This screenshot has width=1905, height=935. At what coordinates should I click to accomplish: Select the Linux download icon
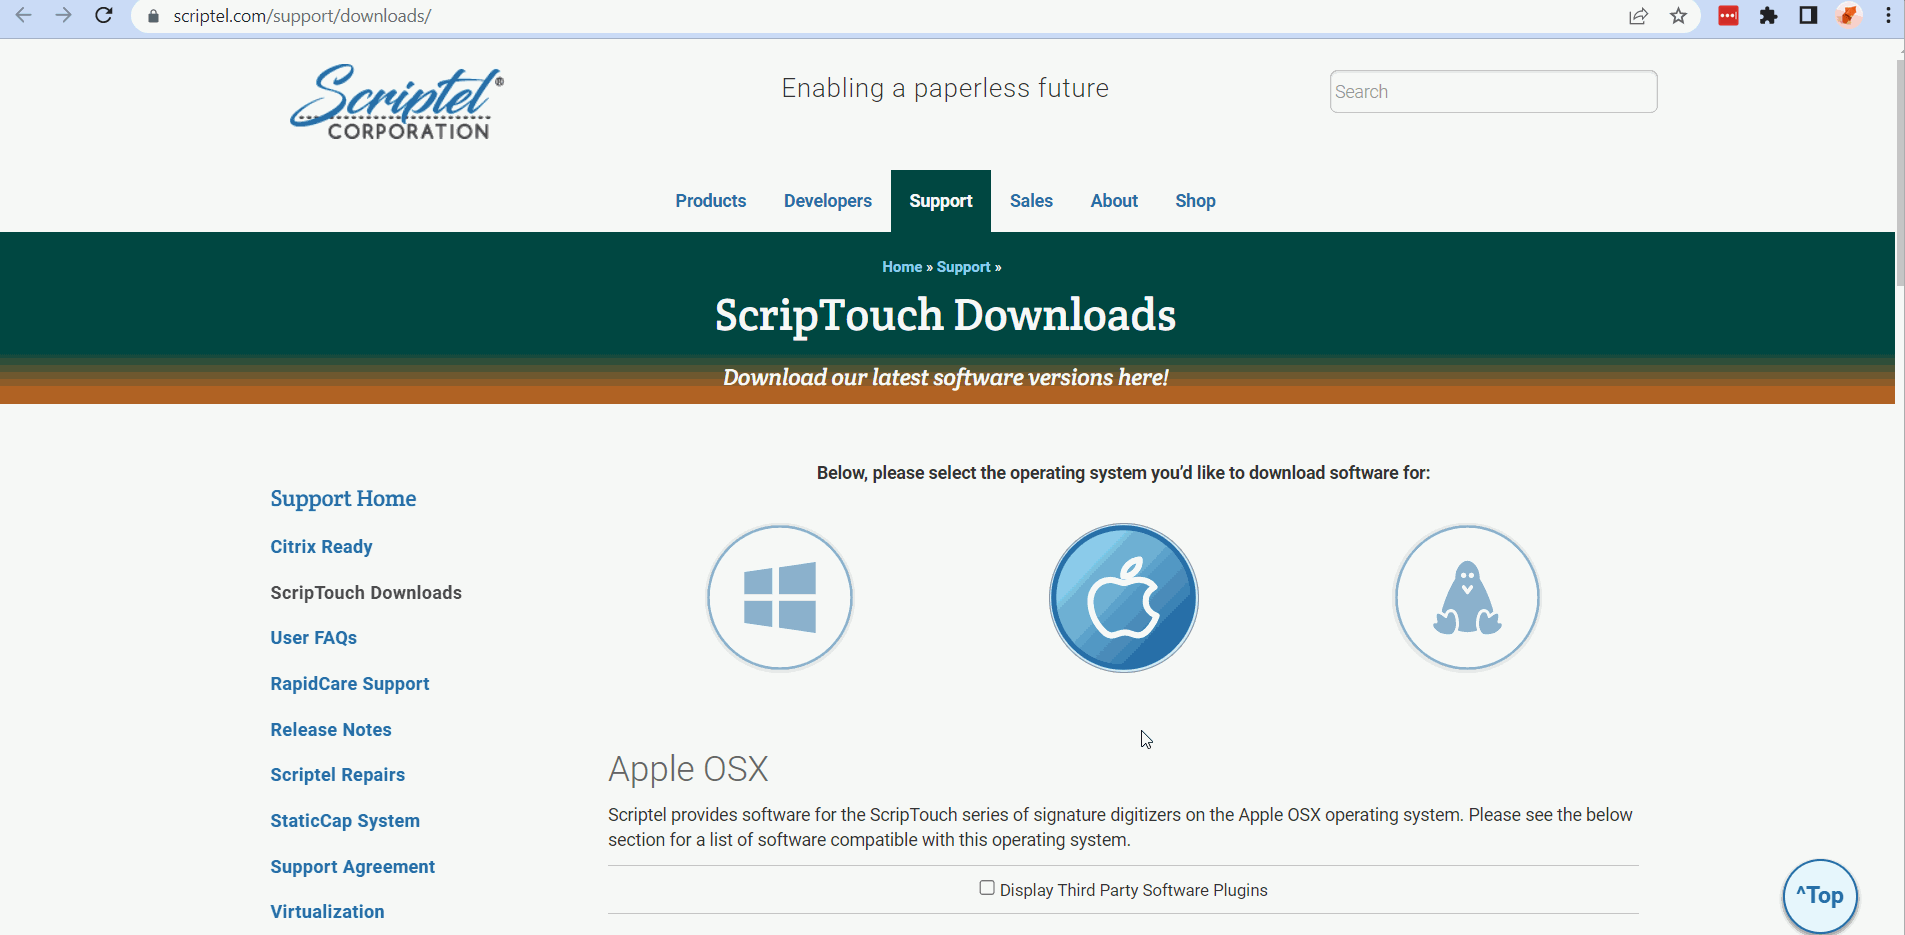(x=1465, y=597)
